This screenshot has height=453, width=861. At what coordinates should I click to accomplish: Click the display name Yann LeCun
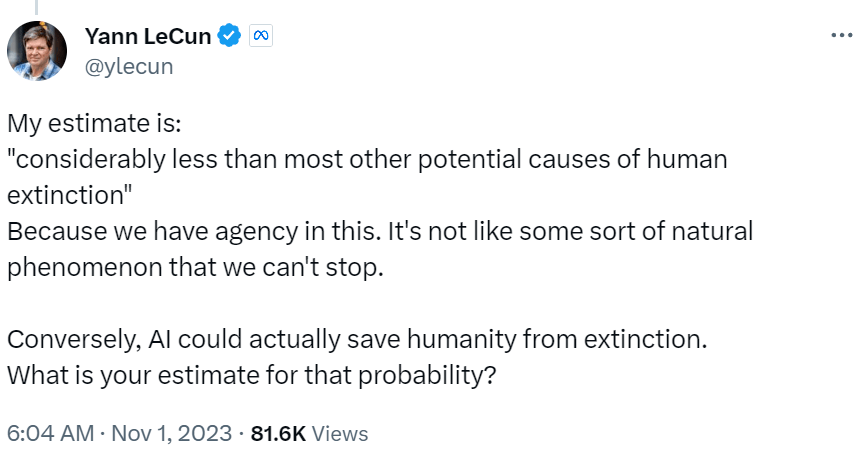pyautogui.click(x=148, y=37)
